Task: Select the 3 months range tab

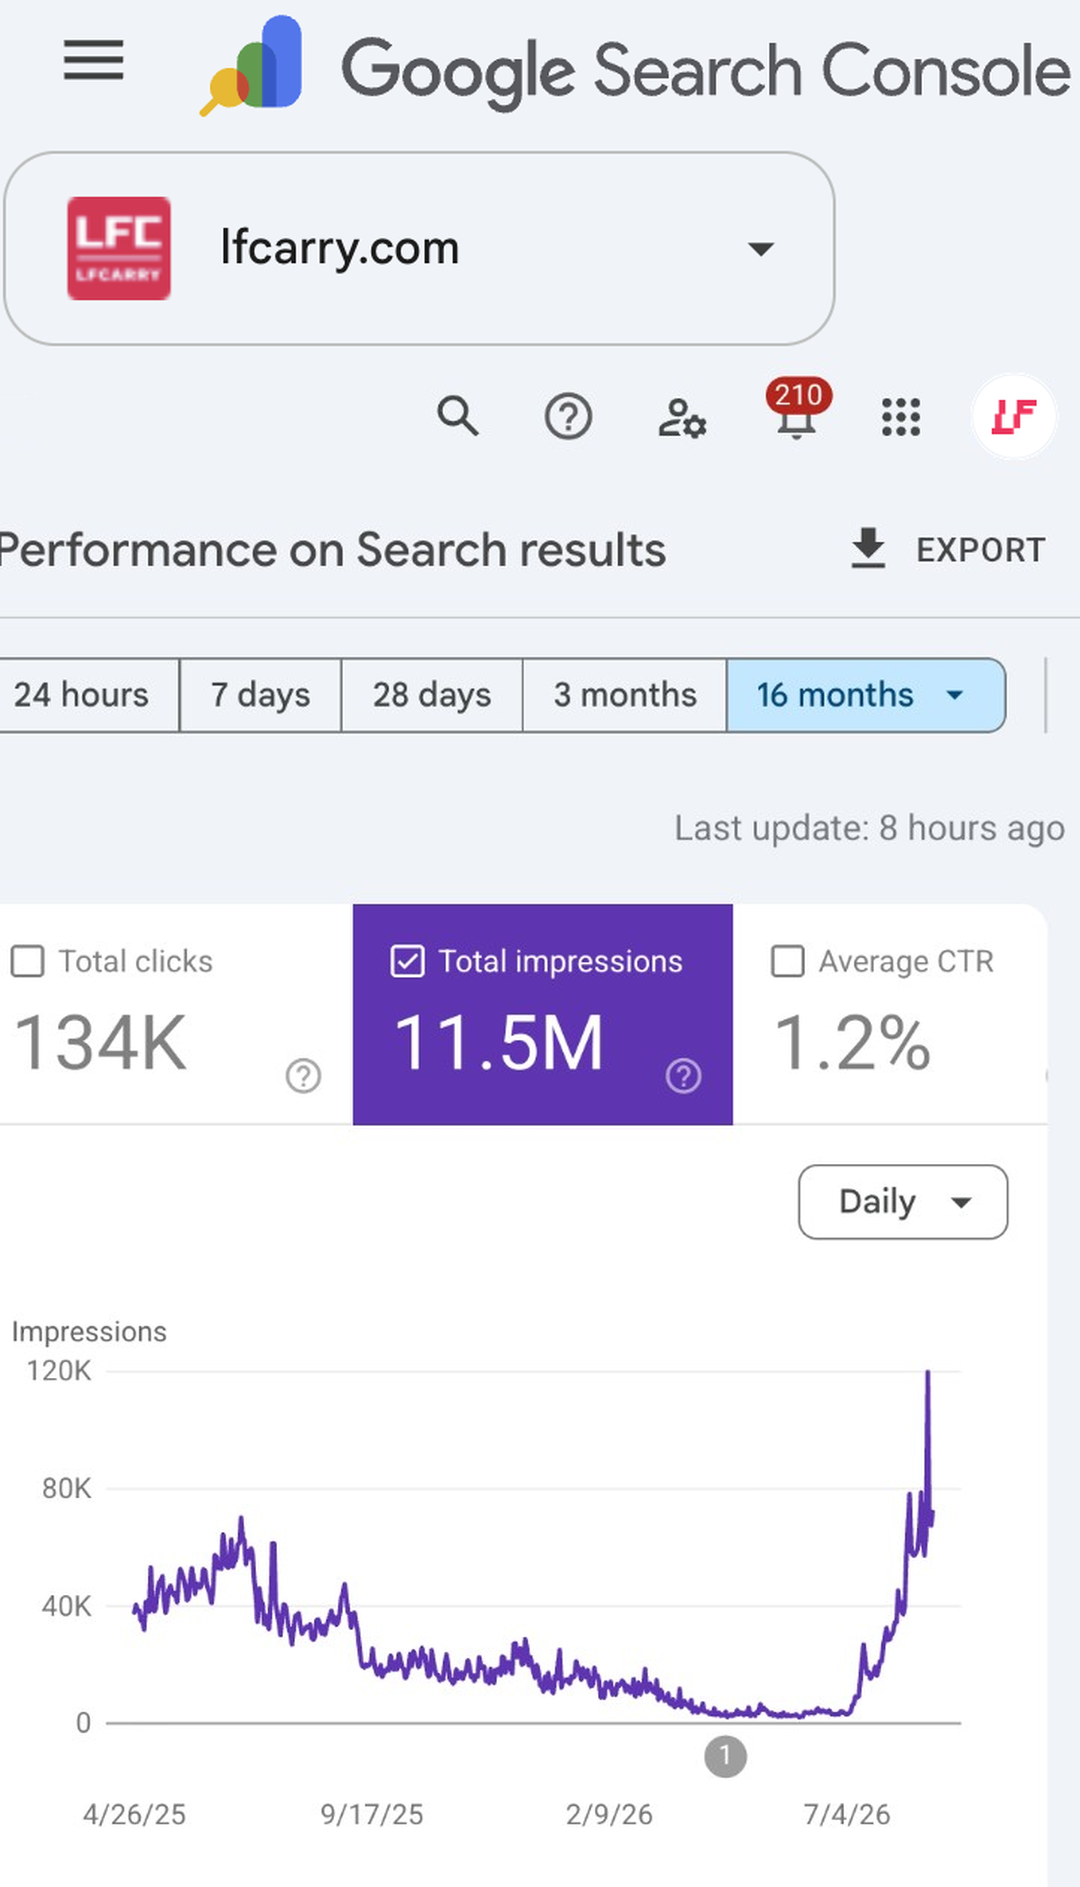Action: tap(625, 695)
